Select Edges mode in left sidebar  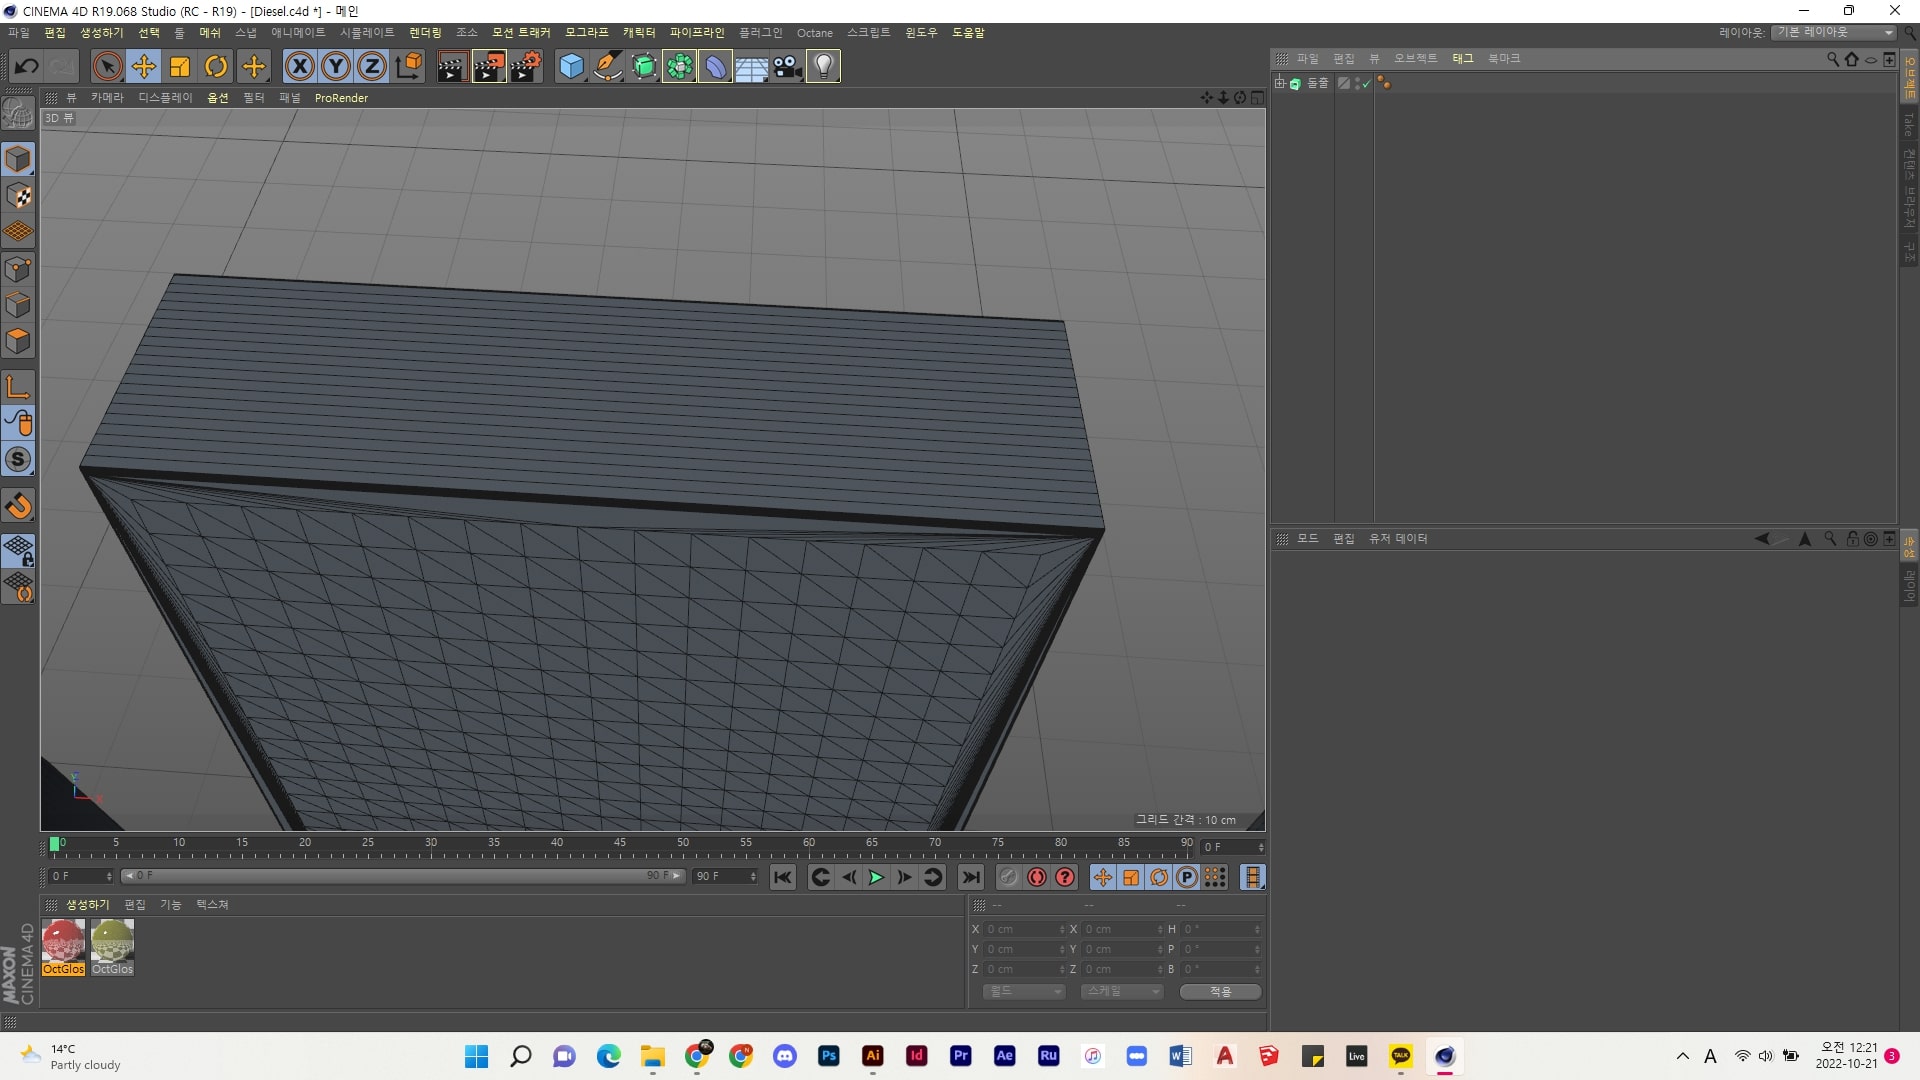coord(18,305)
